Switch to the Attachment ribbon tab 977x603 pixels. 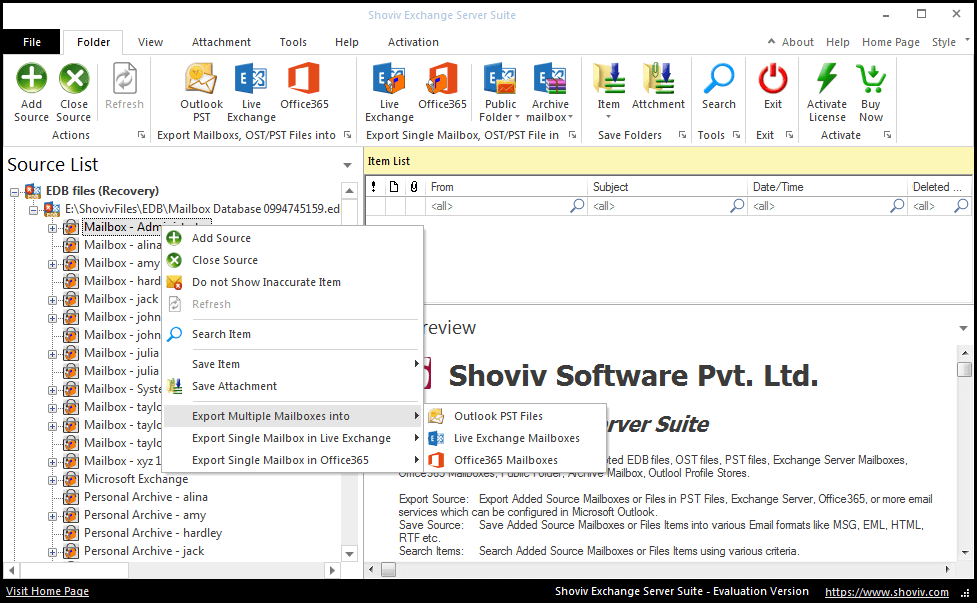click(221, 42)
